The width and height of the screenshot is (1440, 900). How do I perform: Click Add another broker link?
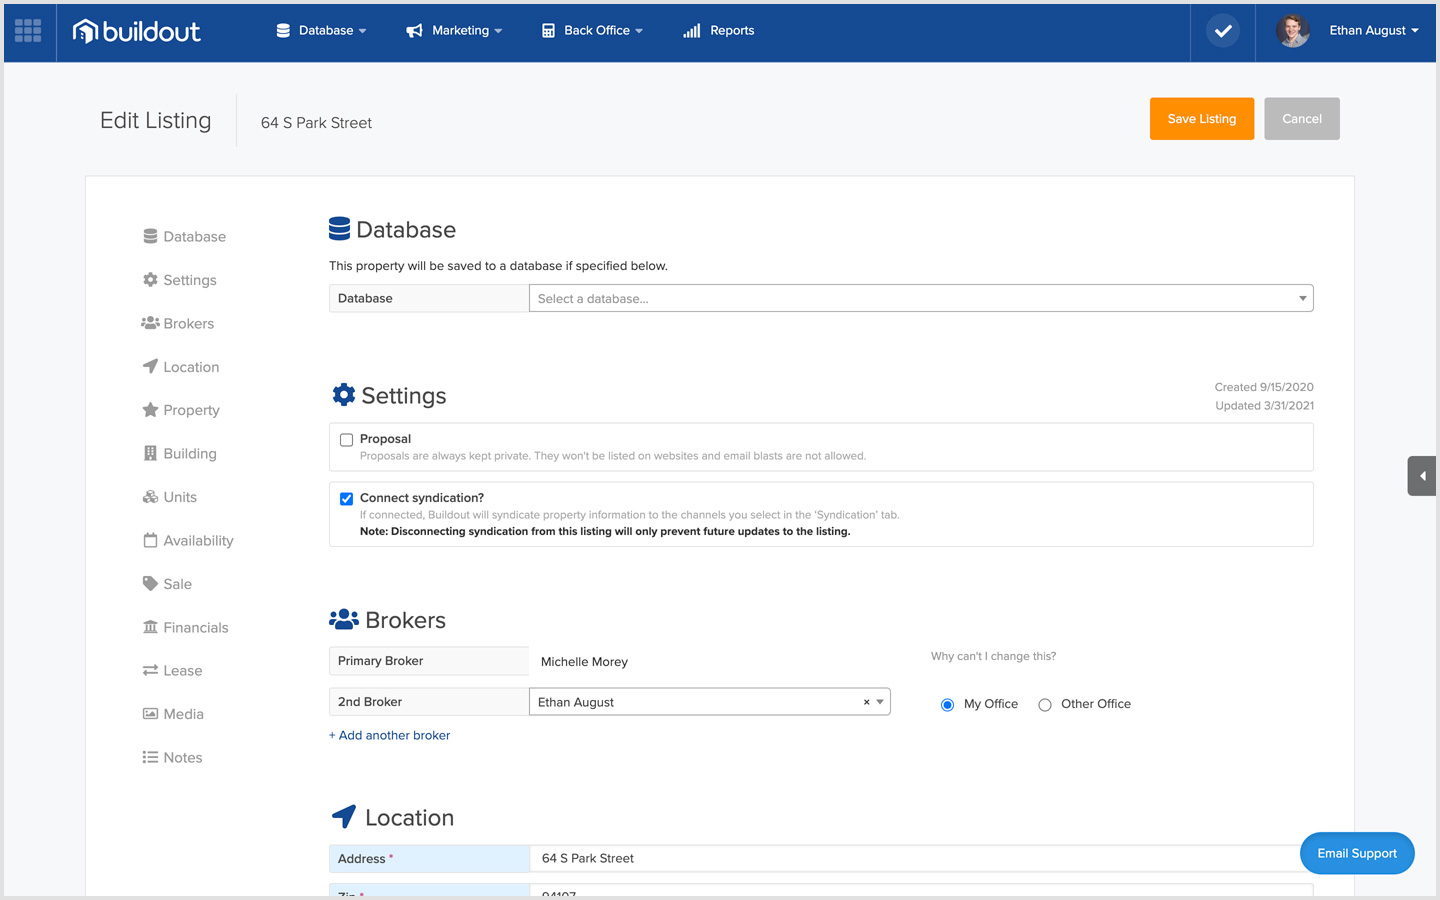coord(390,735)
